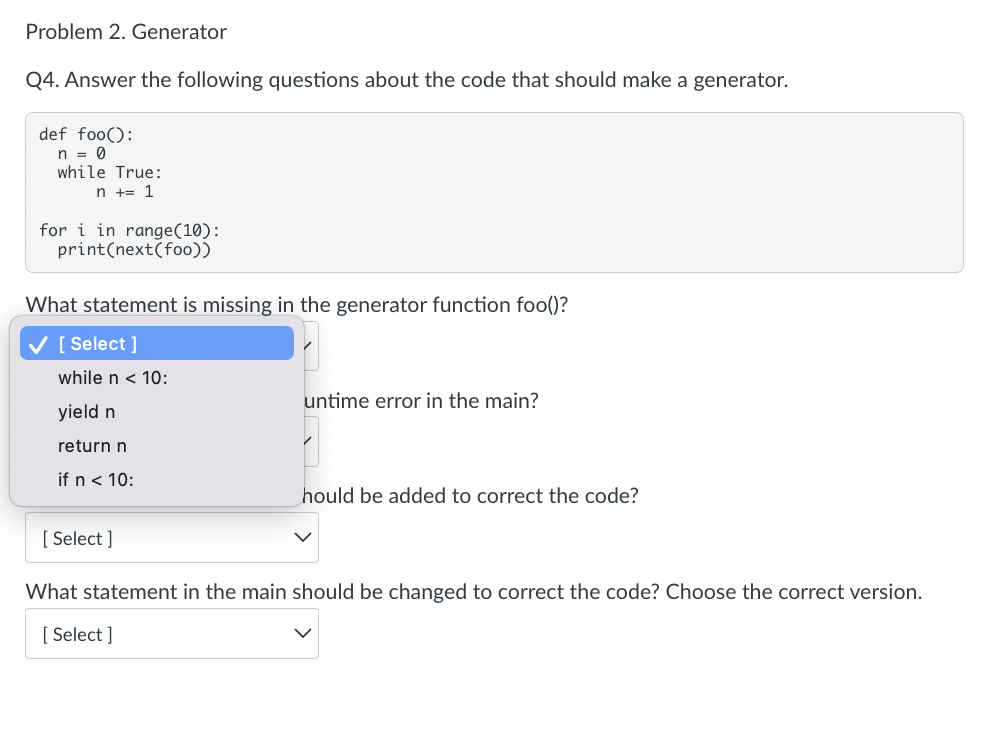986x744 pixels.
Task: Click the chevron on the third dropdown
Action: click(302, 538)
